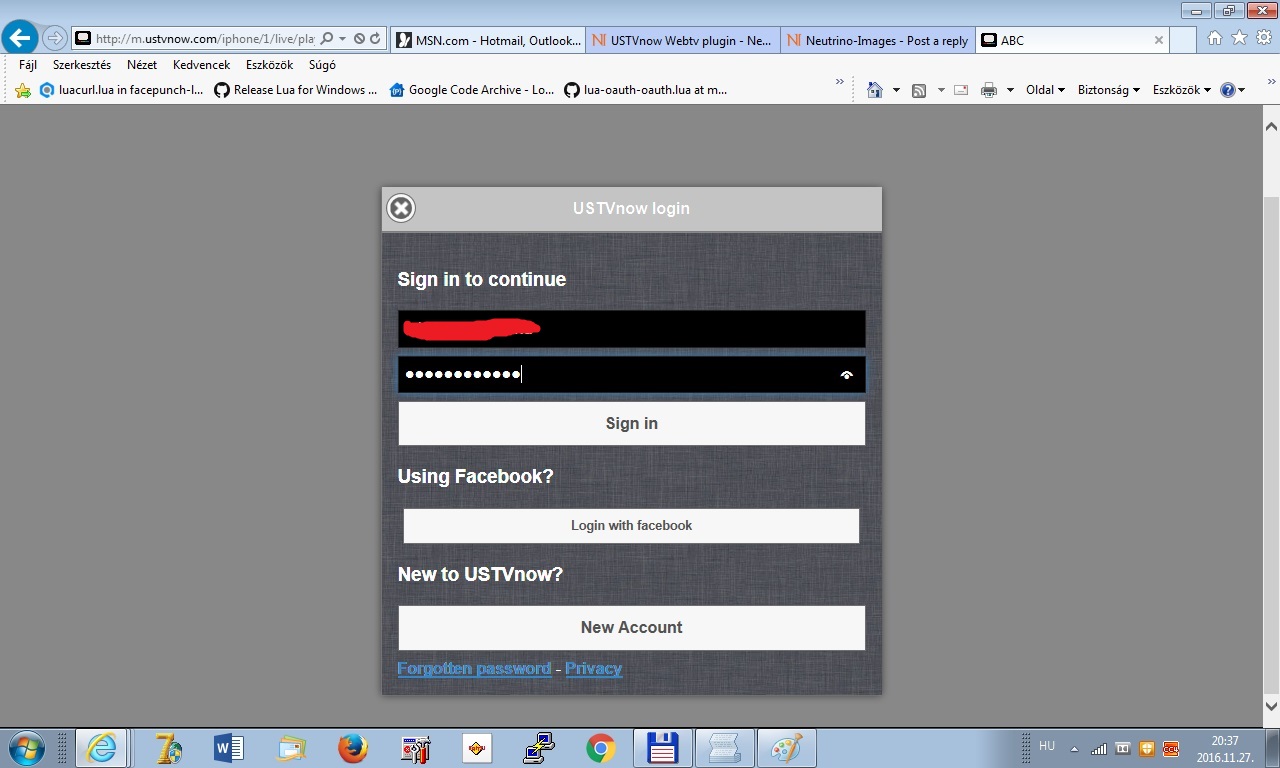The width and height of the screenshot is (1280, 768).
Task: Click Login with facebook button
Action: (x=631, y=526)
